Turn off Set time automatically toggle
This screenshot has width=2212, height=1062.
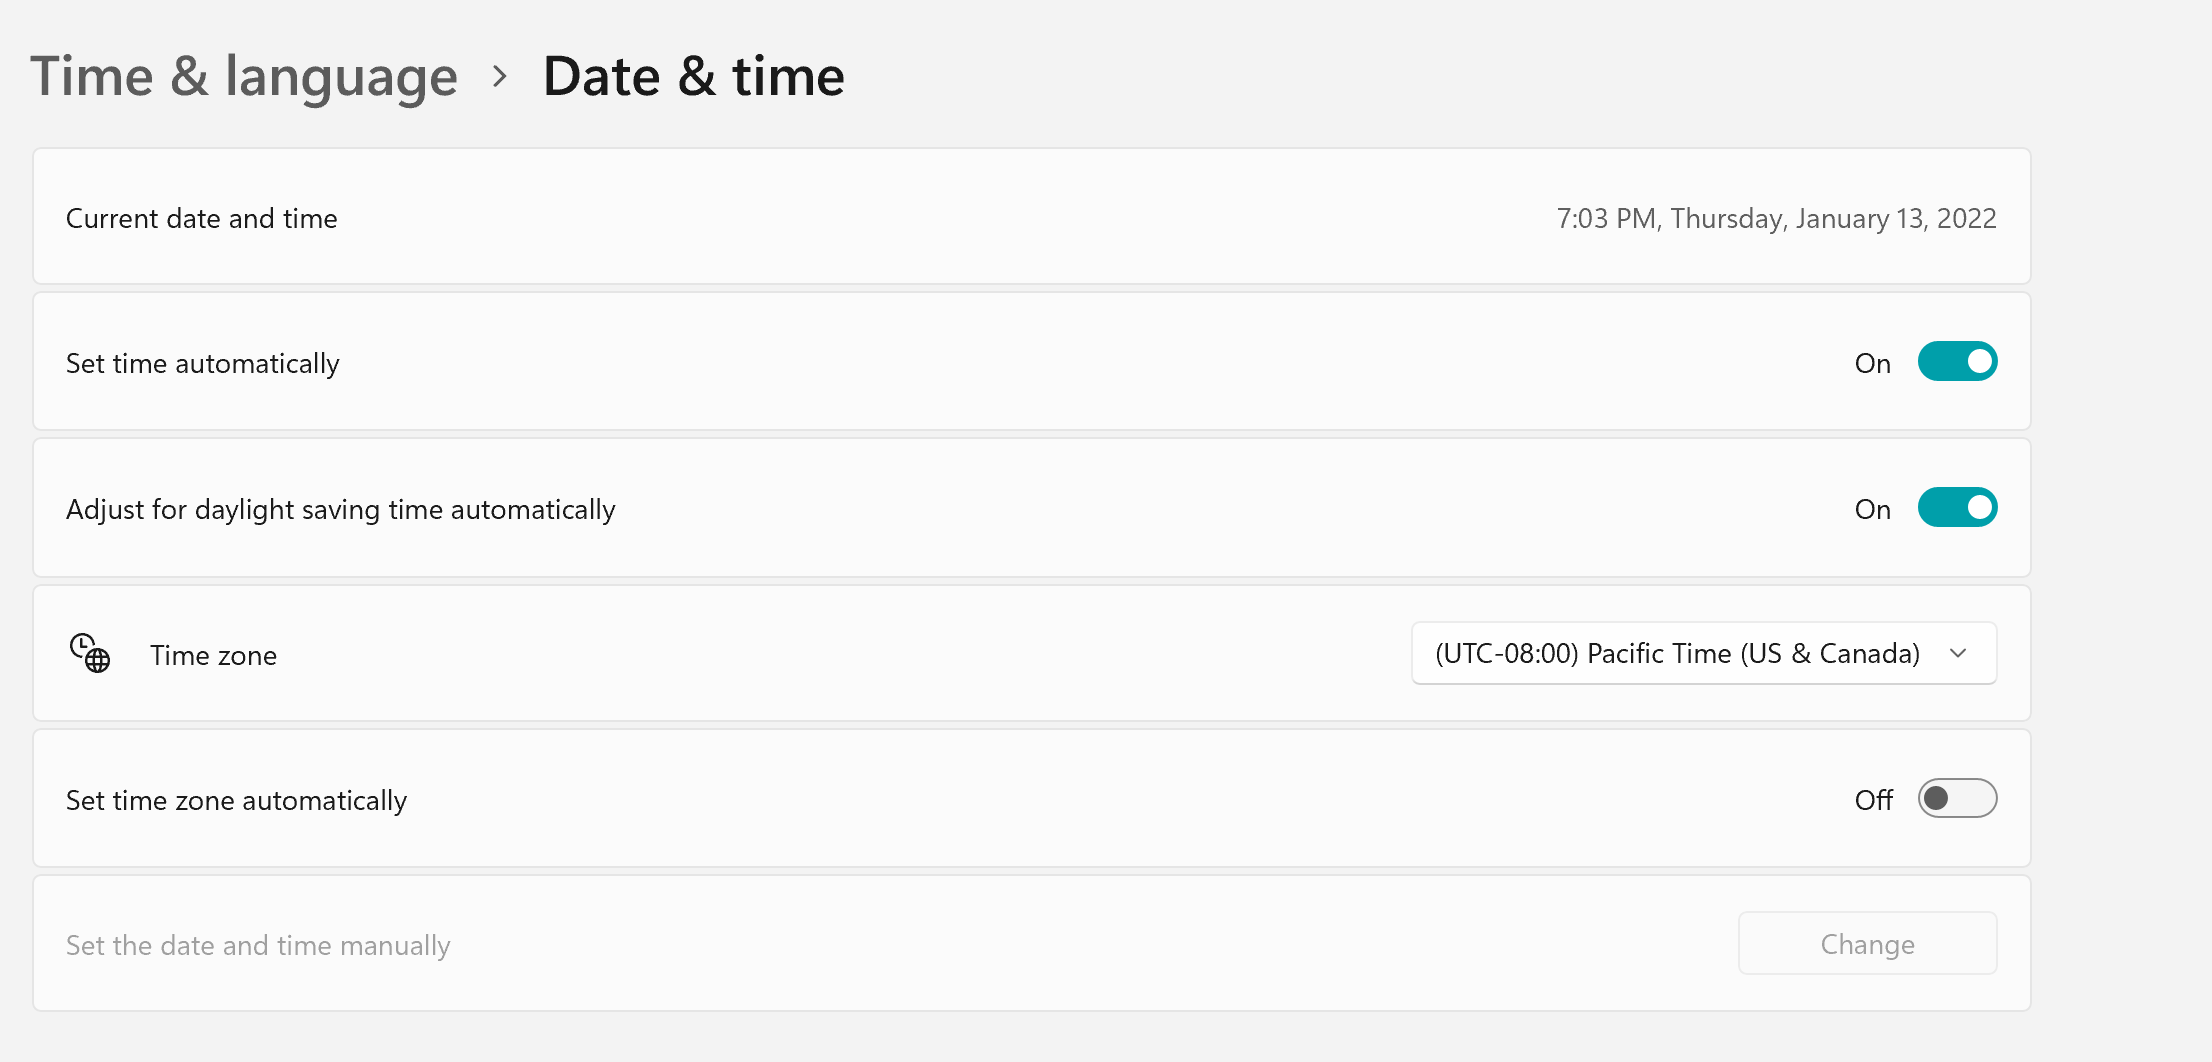tap(1957, 362)
